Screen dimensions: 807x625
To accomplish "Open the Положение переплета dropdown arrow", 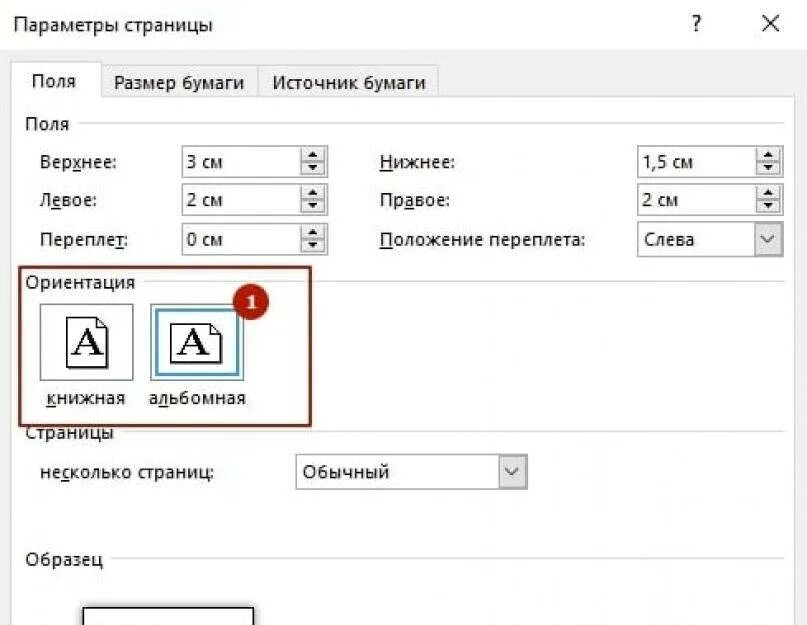I will 768,239.
